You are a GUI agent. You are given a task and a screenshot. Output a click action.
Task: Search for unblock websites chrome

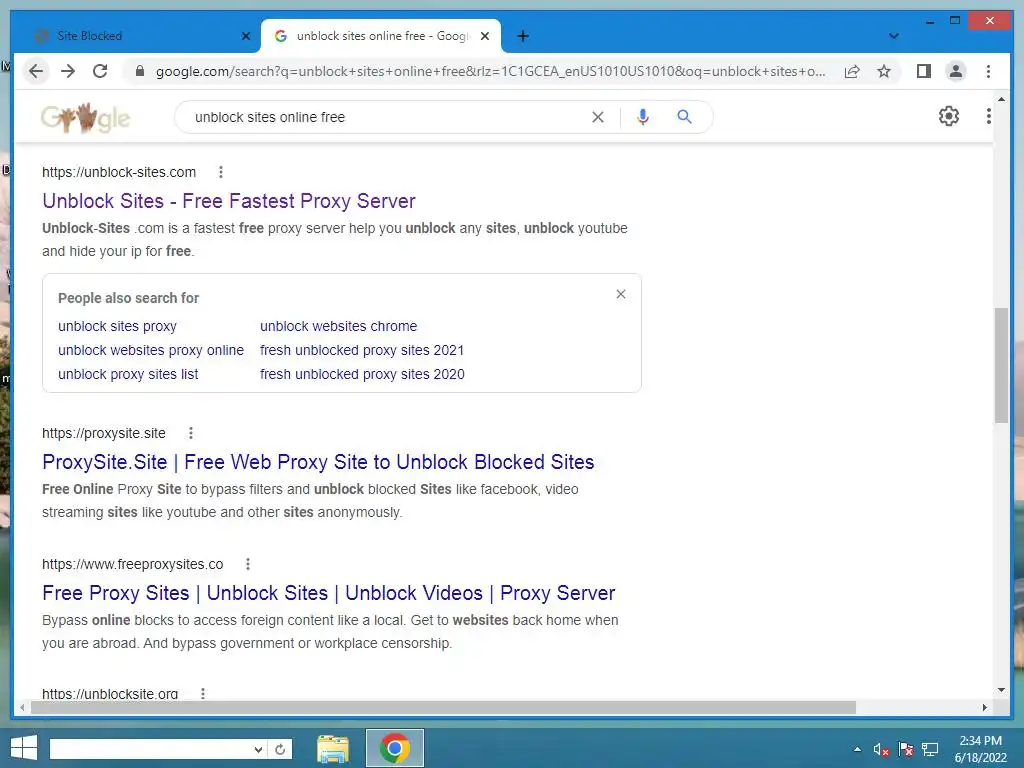[x=338, y=326]
